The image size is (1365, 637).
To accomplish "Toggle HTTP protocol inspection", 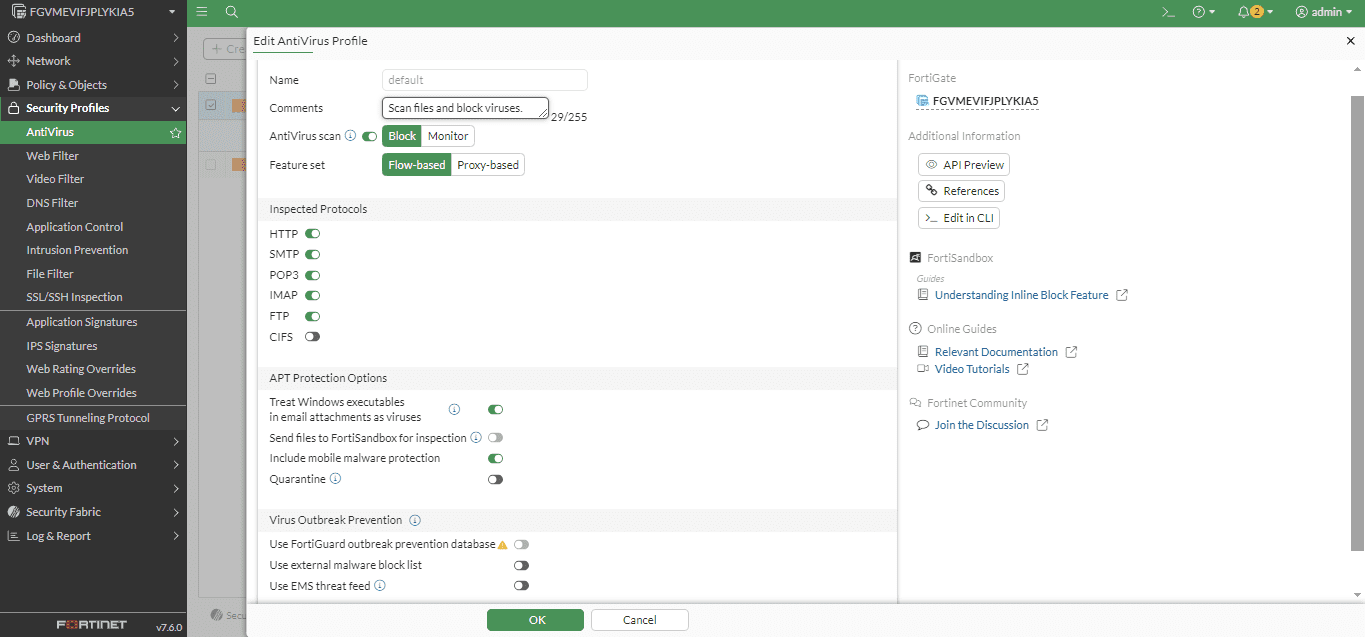I will (312, 233).
